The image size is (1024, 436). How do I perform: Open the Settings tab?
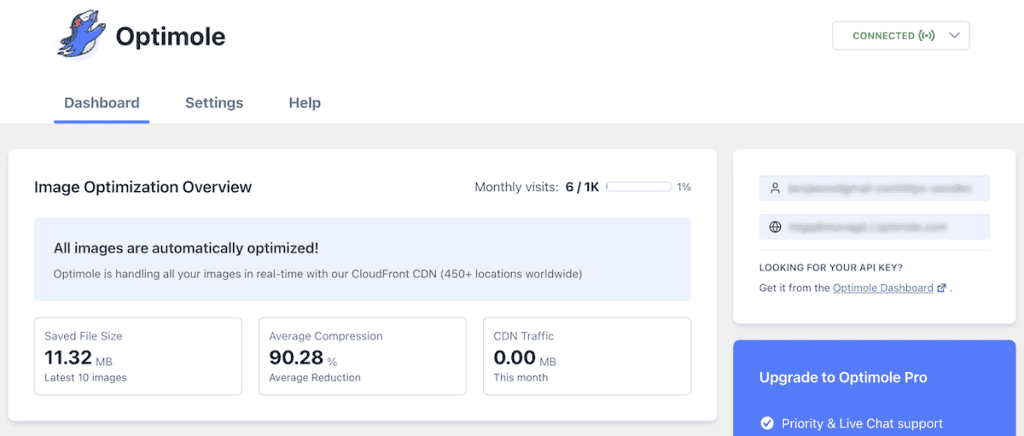214,103
